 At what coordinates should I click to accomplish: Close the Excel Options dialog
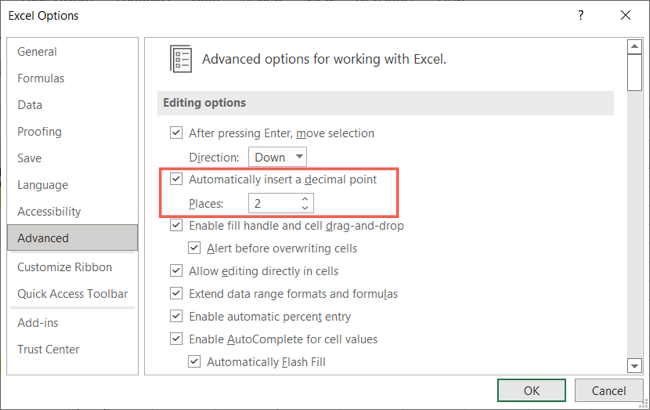[627, 16]
